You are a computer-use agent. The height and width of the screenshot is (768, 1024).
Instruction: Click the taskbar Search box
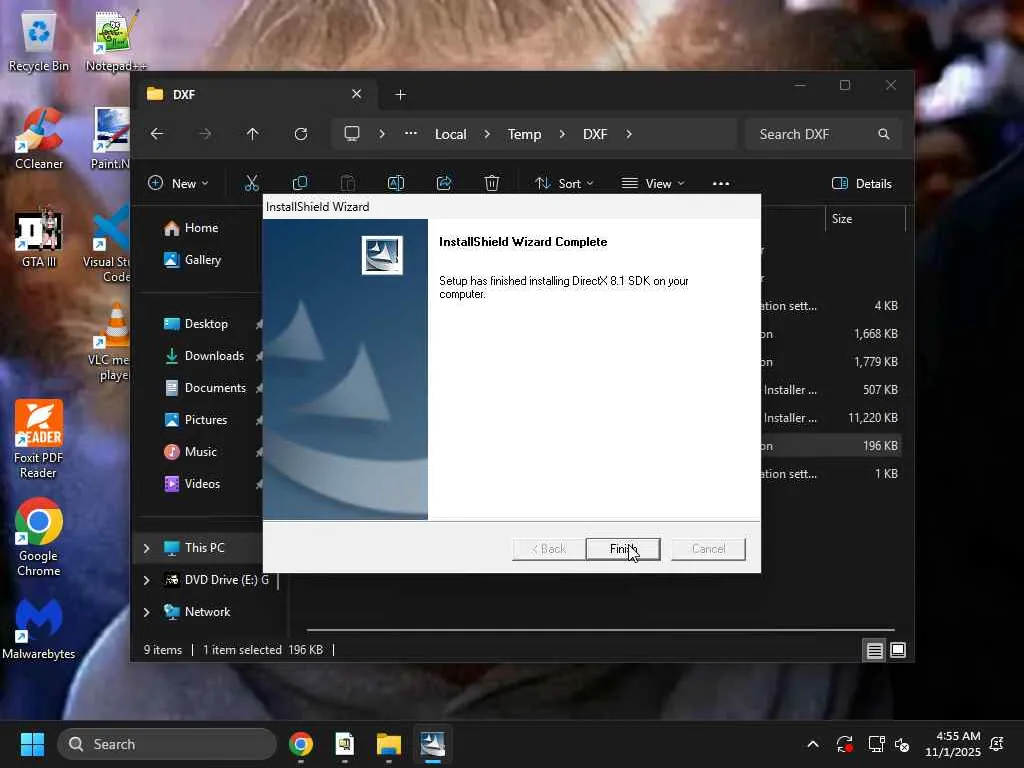[167, 744]
